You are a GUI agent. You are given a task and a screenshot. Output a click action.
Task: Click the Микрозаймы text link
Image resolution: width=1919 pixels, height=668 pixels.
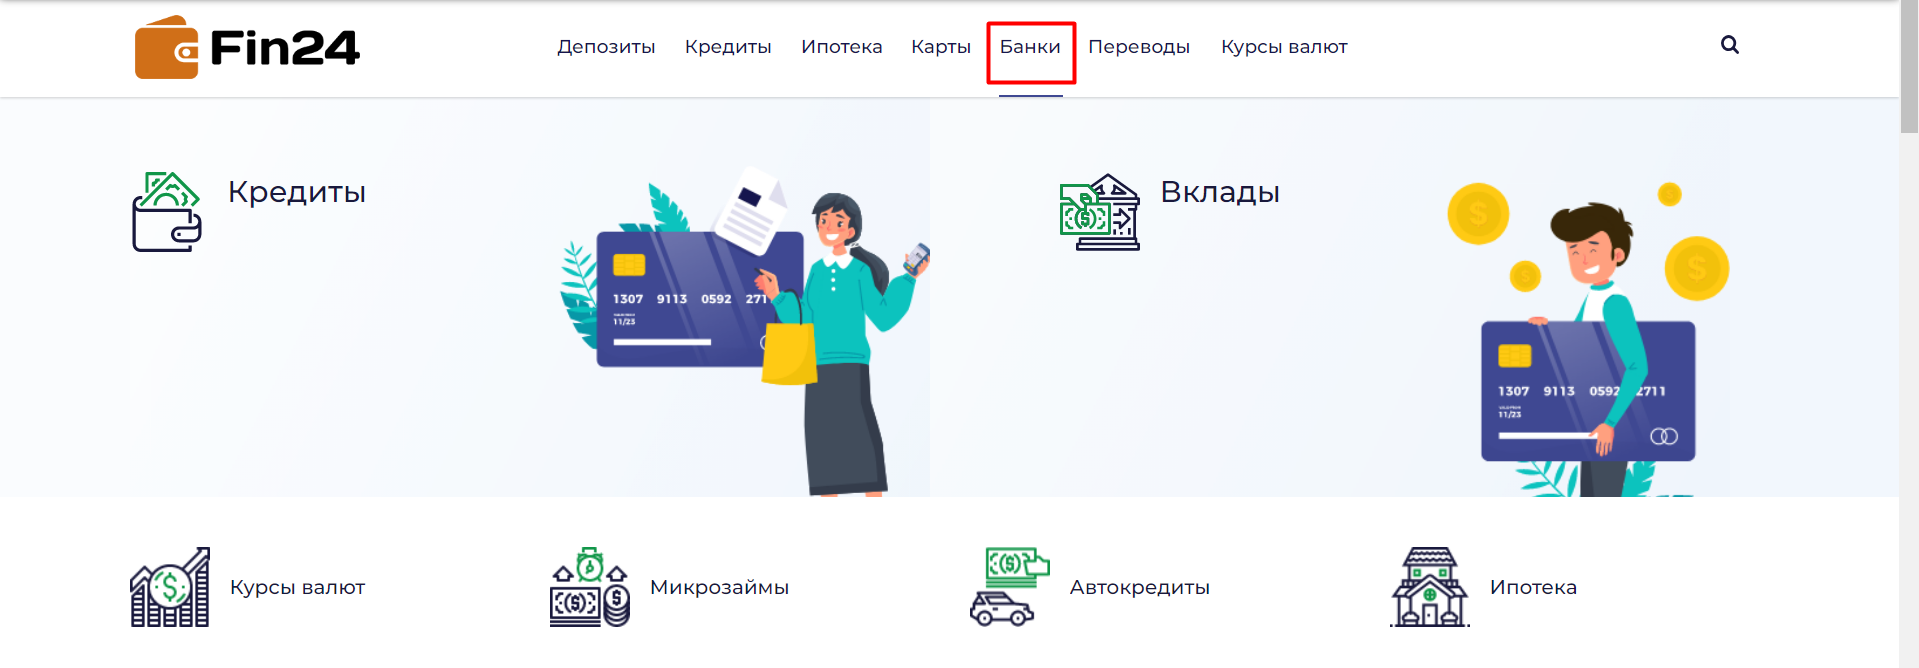point(719,587)
